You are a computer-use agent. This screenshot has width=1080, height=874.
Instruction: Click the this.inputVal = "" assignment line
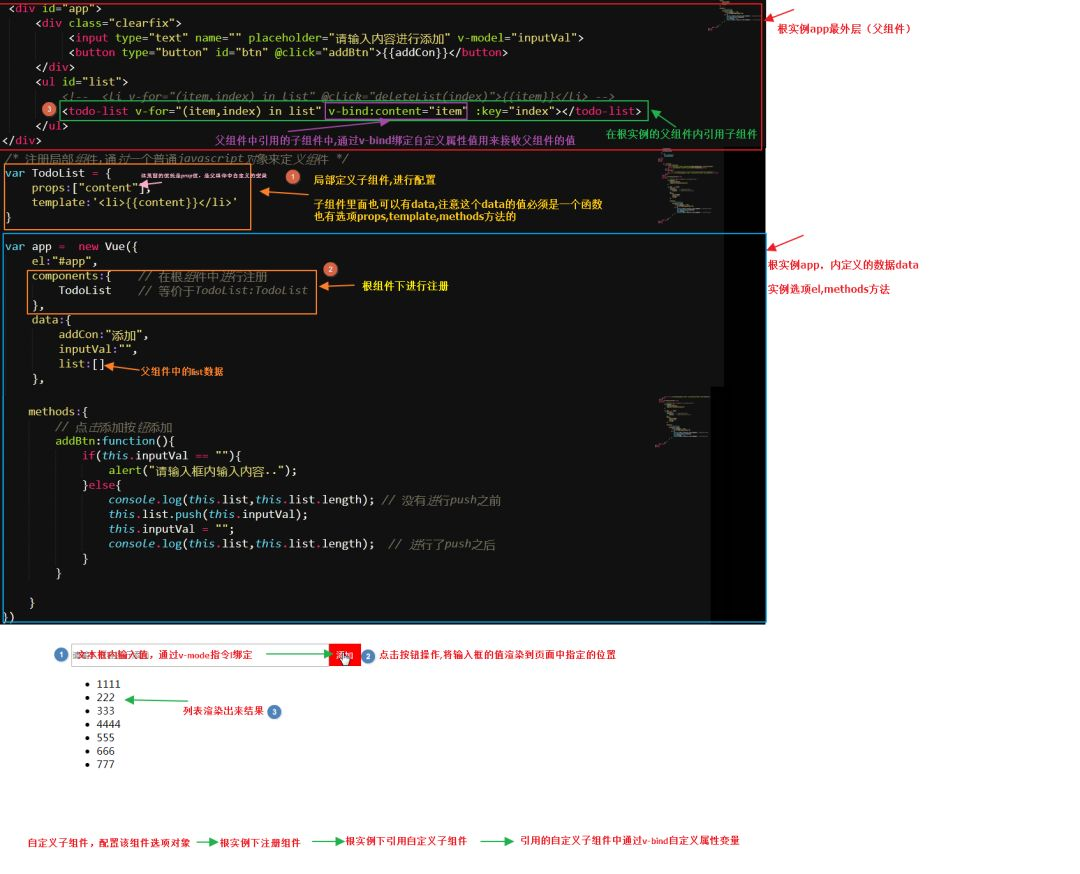pyautogui.click(x=172, y=529)
